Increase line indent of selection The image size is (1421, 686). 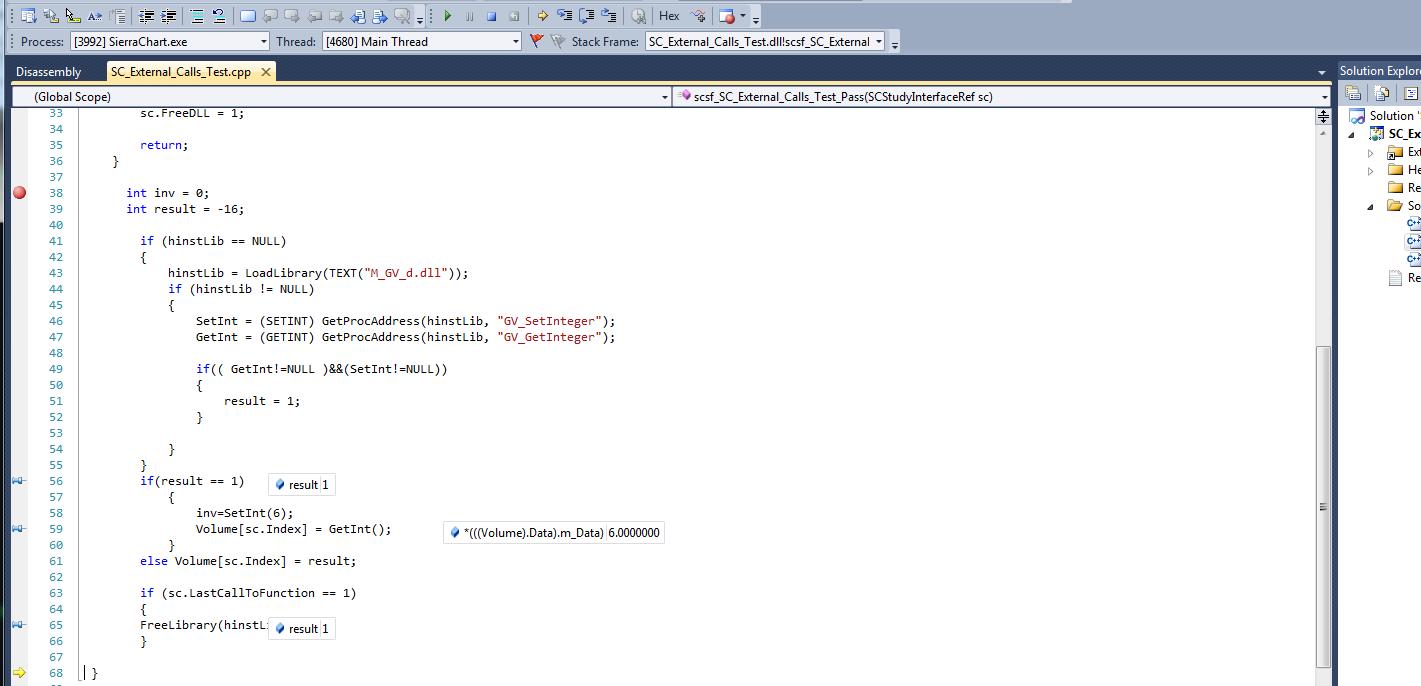click(168, 16)
